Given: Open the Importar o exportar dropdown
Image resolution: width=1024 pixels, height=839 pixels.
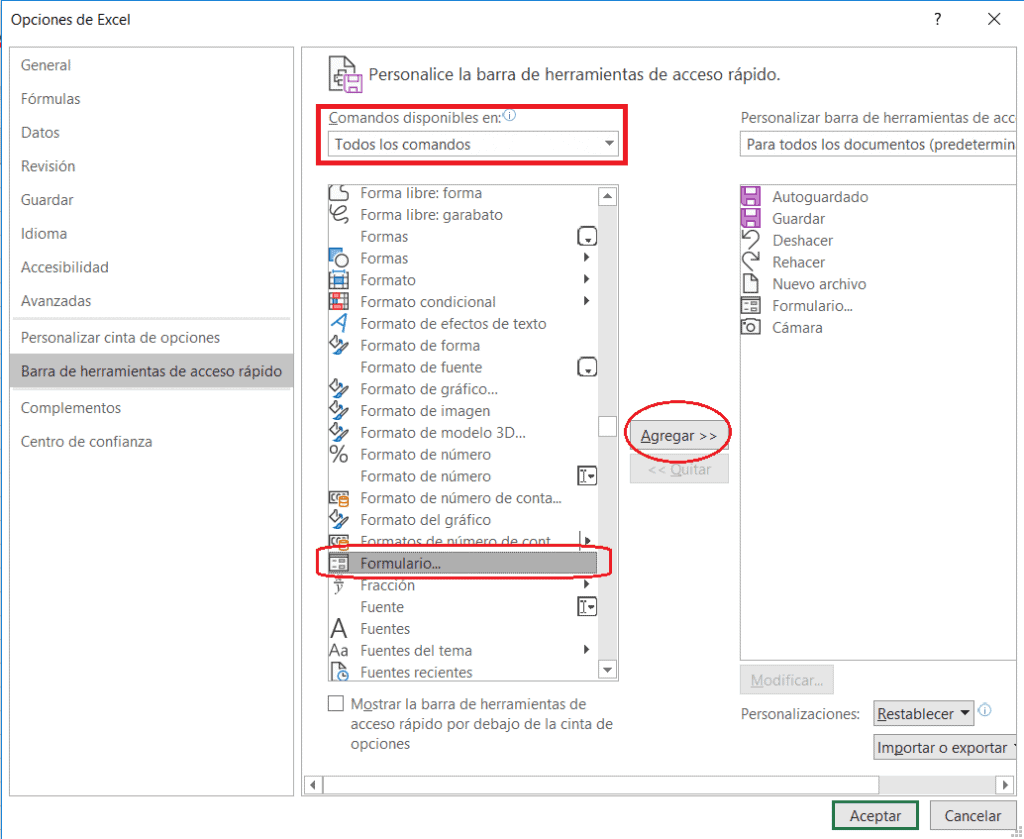Looking at the screenshot, I should point(946,748).
